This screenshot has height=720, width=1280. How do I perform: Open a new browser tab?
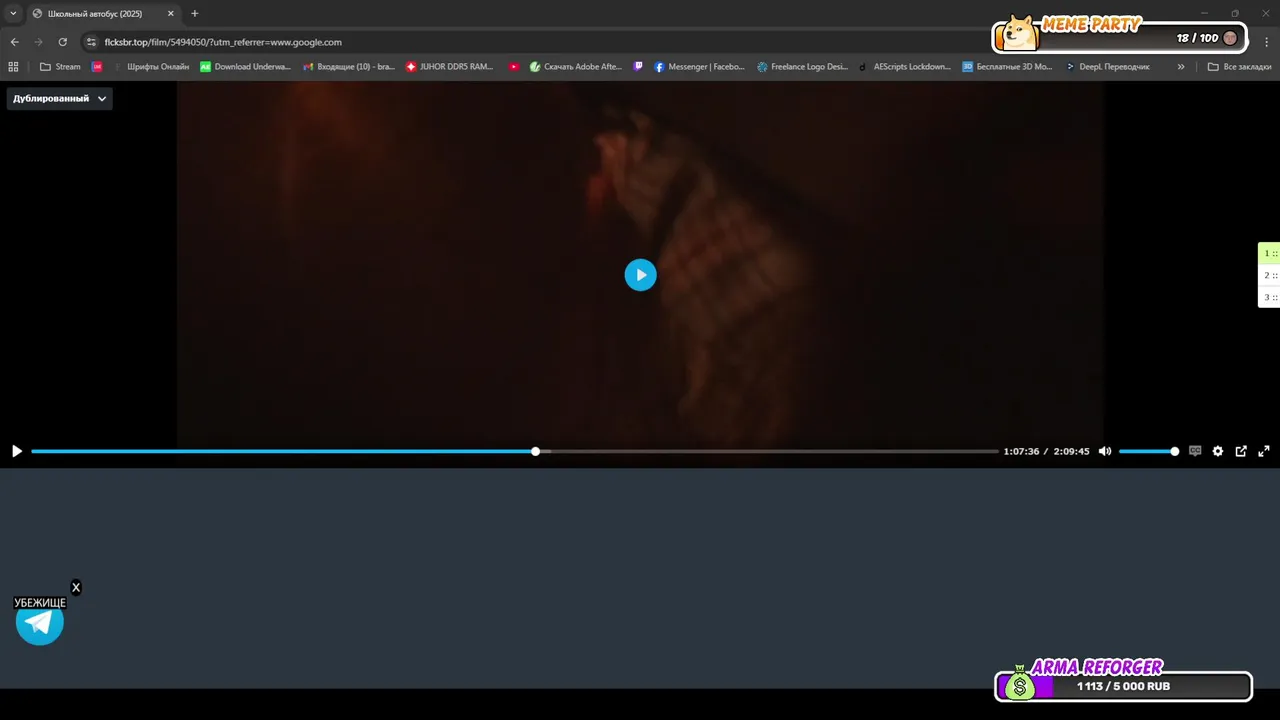click(x=194, y=14)
